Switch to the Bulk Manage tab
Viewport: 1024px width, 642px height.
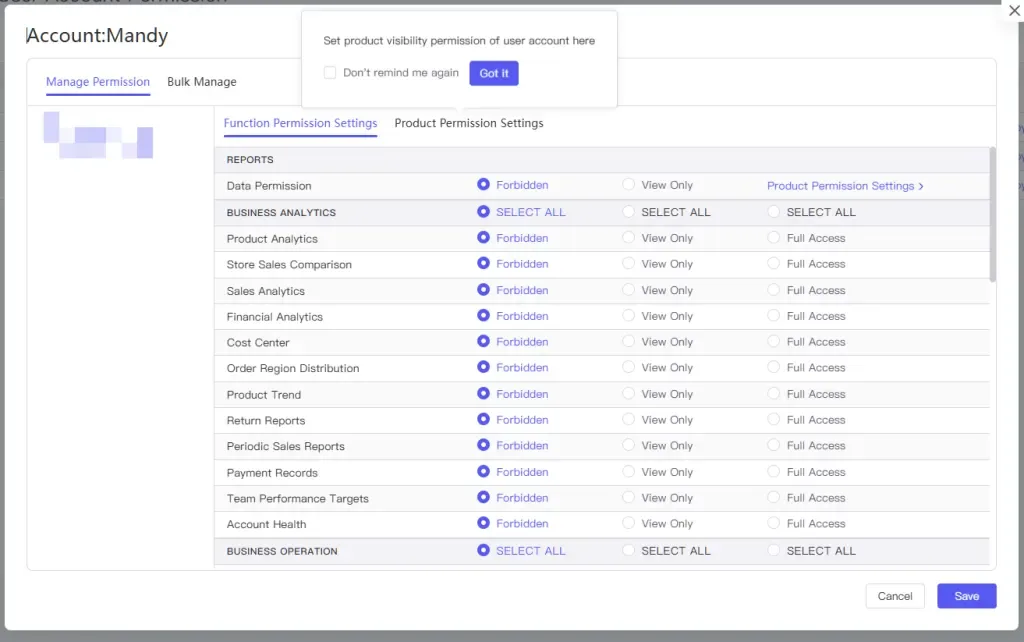pyautogui.click(x=202, y=82)
